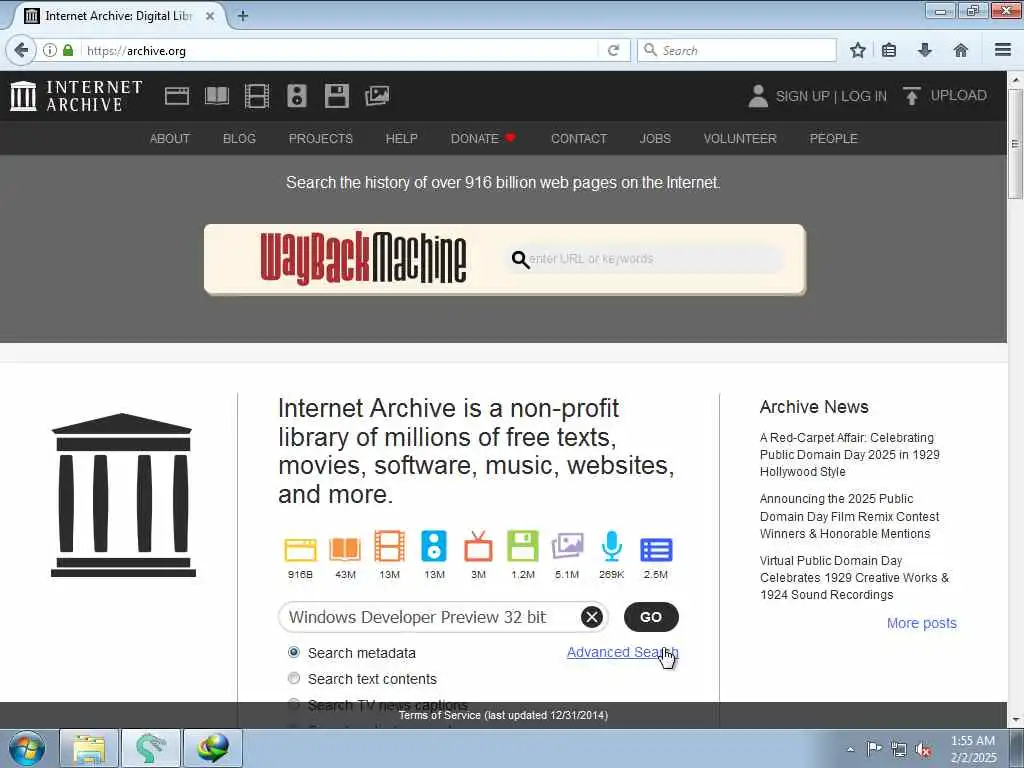Open the blue audio speaker icon labeled 13M

pos(434,547)
